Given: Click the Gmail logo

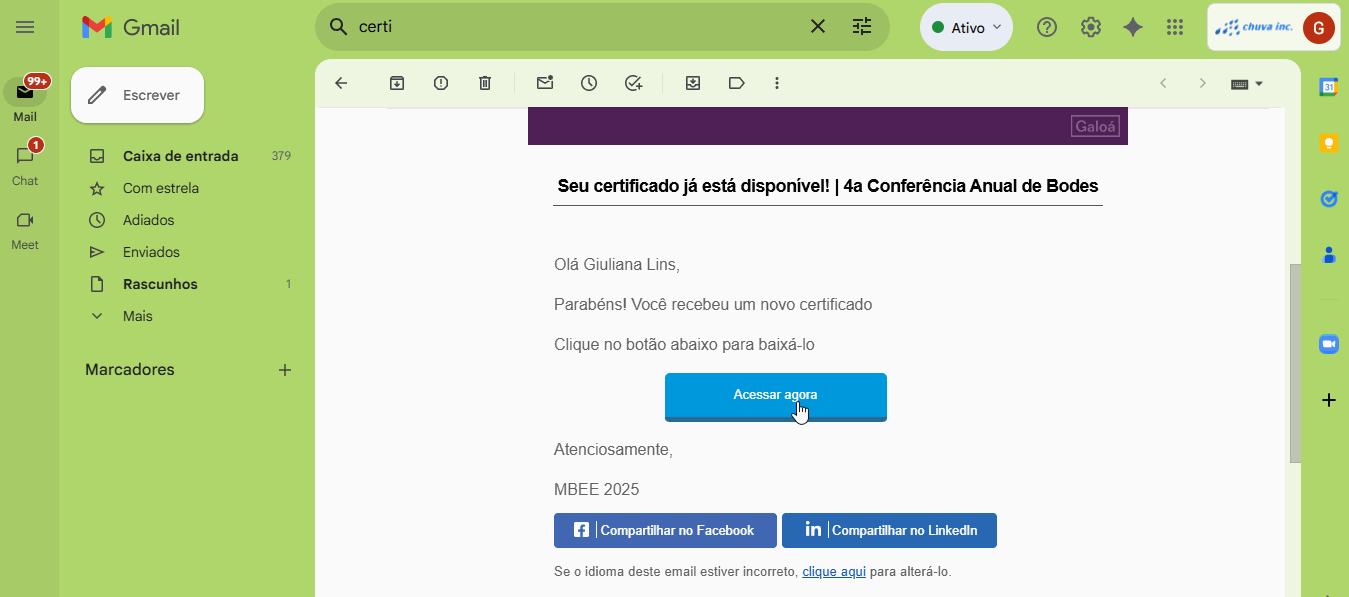Looking at the screenshot, I should tap(131, 27).
